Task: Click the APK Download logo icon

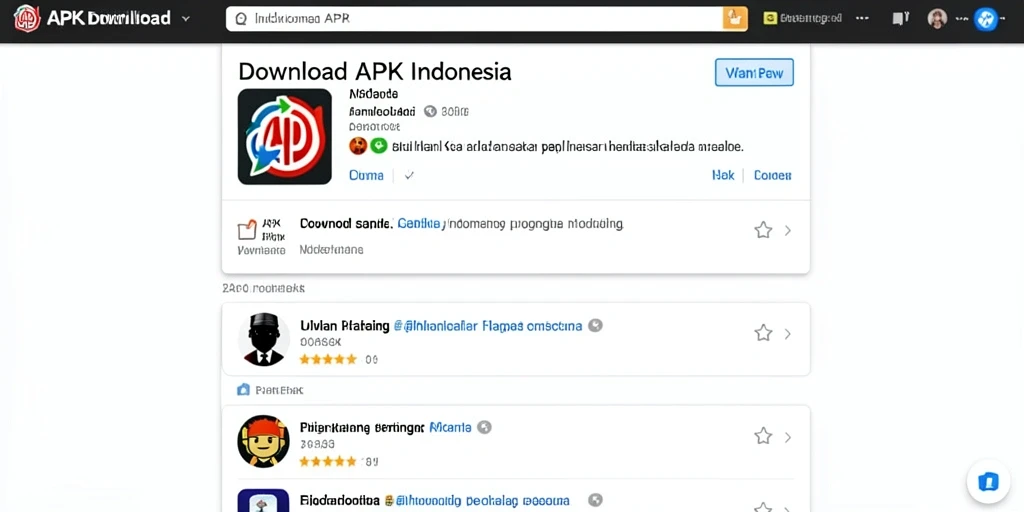Action: point(27,18)
